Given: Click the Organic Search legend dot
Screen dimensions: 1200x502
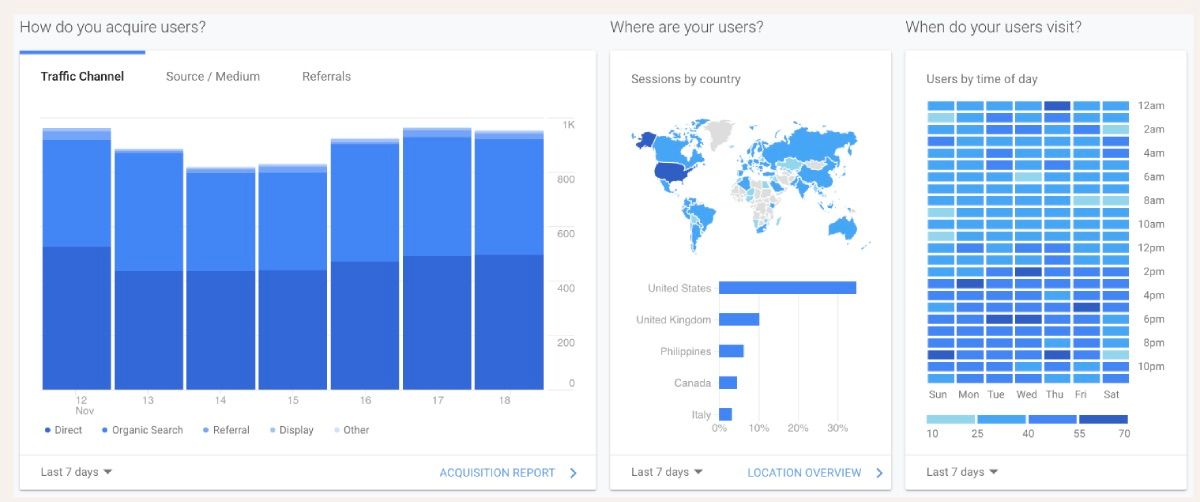Looking at the screenshot, I should (x=105, y=430).
